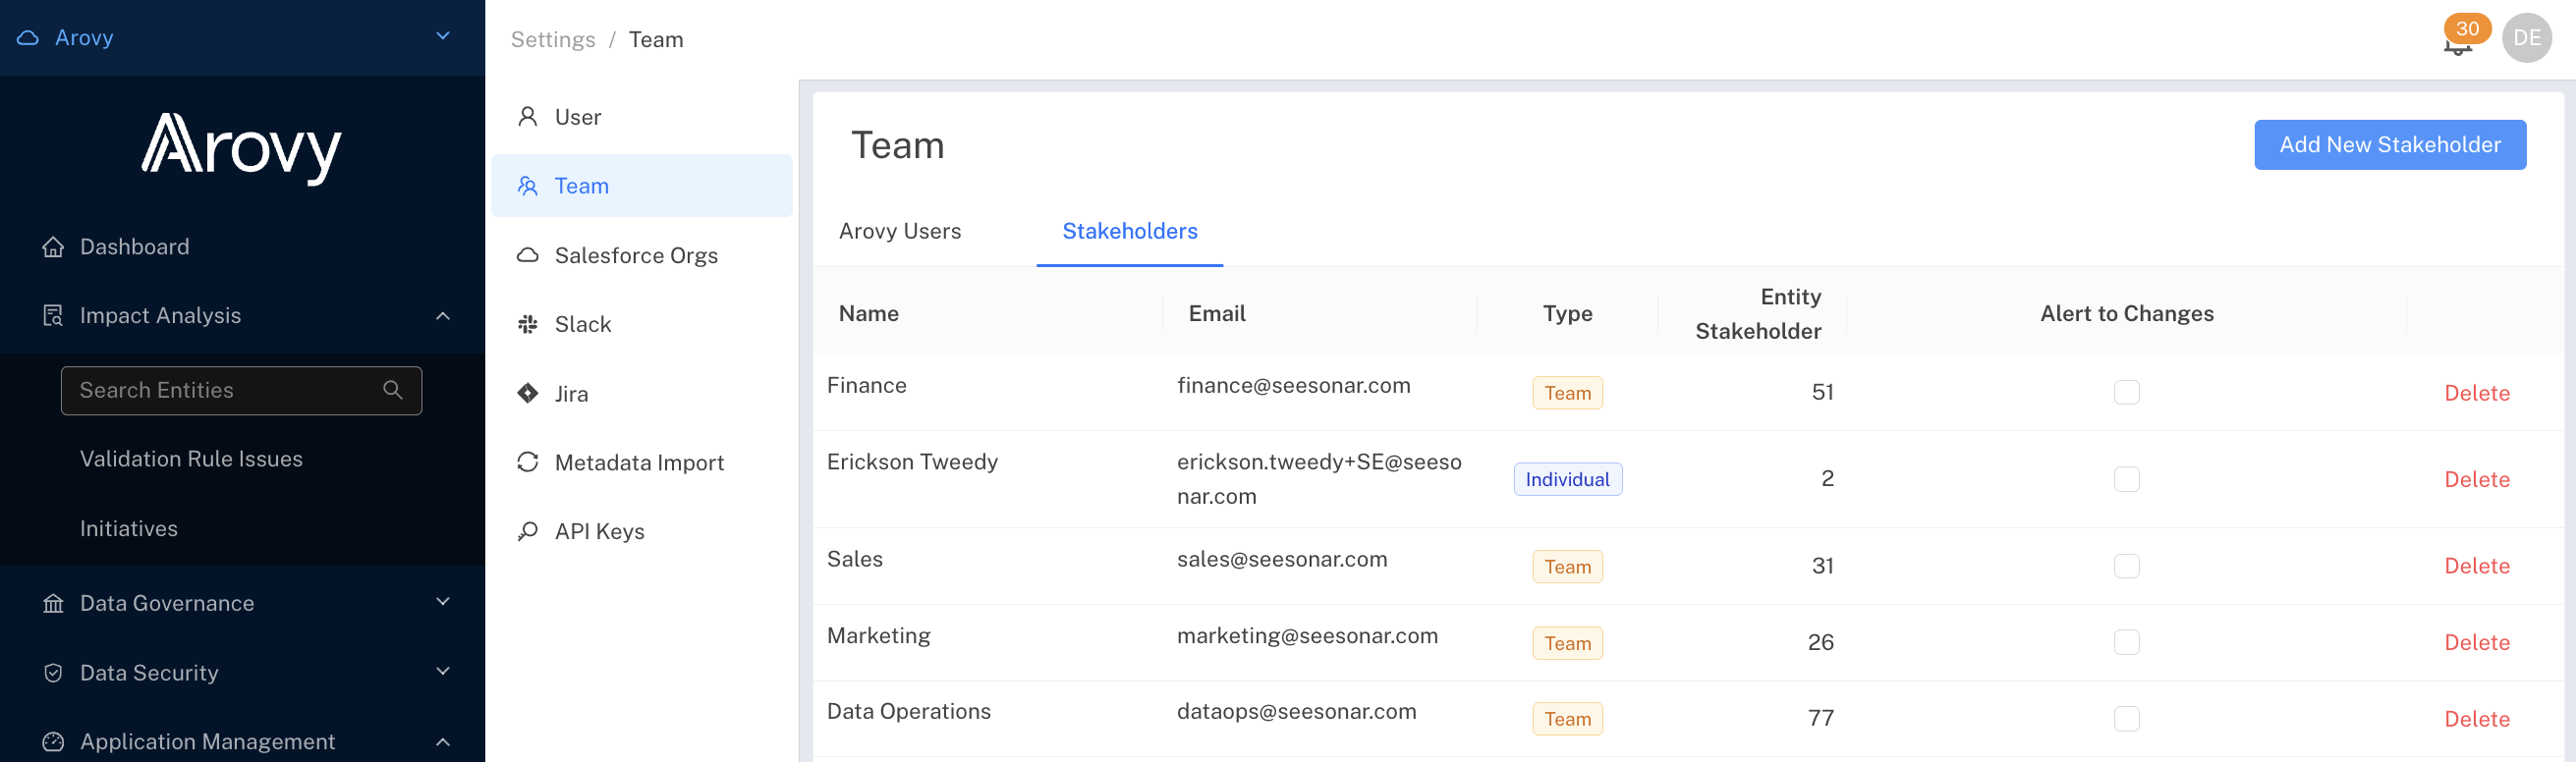Click the Data Security shield icon
Screen dimensions: 2576x762
tap(53, 673)
